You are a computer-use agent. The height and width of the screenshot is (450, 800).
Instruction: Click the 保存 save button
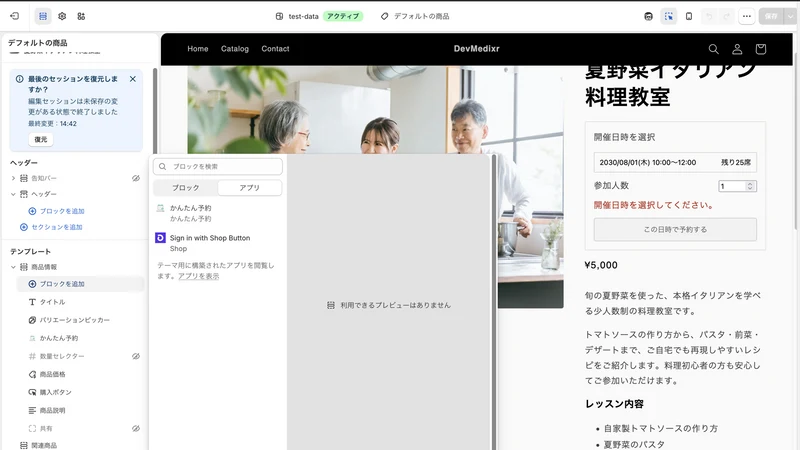(771, 16)
